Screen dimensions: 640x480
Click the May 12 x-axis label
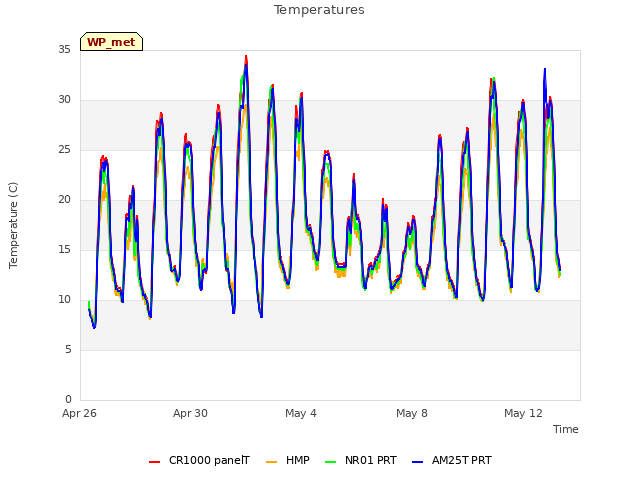(x=523, y=413)
